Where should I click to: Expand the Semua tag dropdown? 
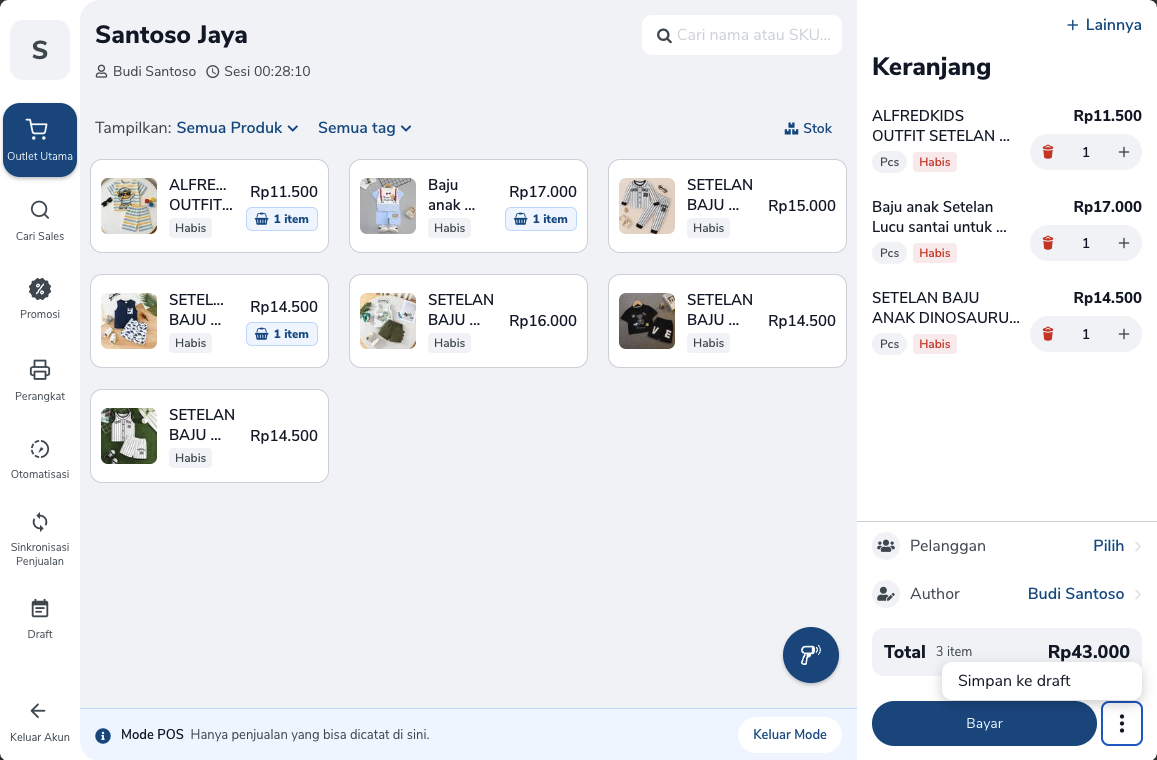tap(365, 128)
